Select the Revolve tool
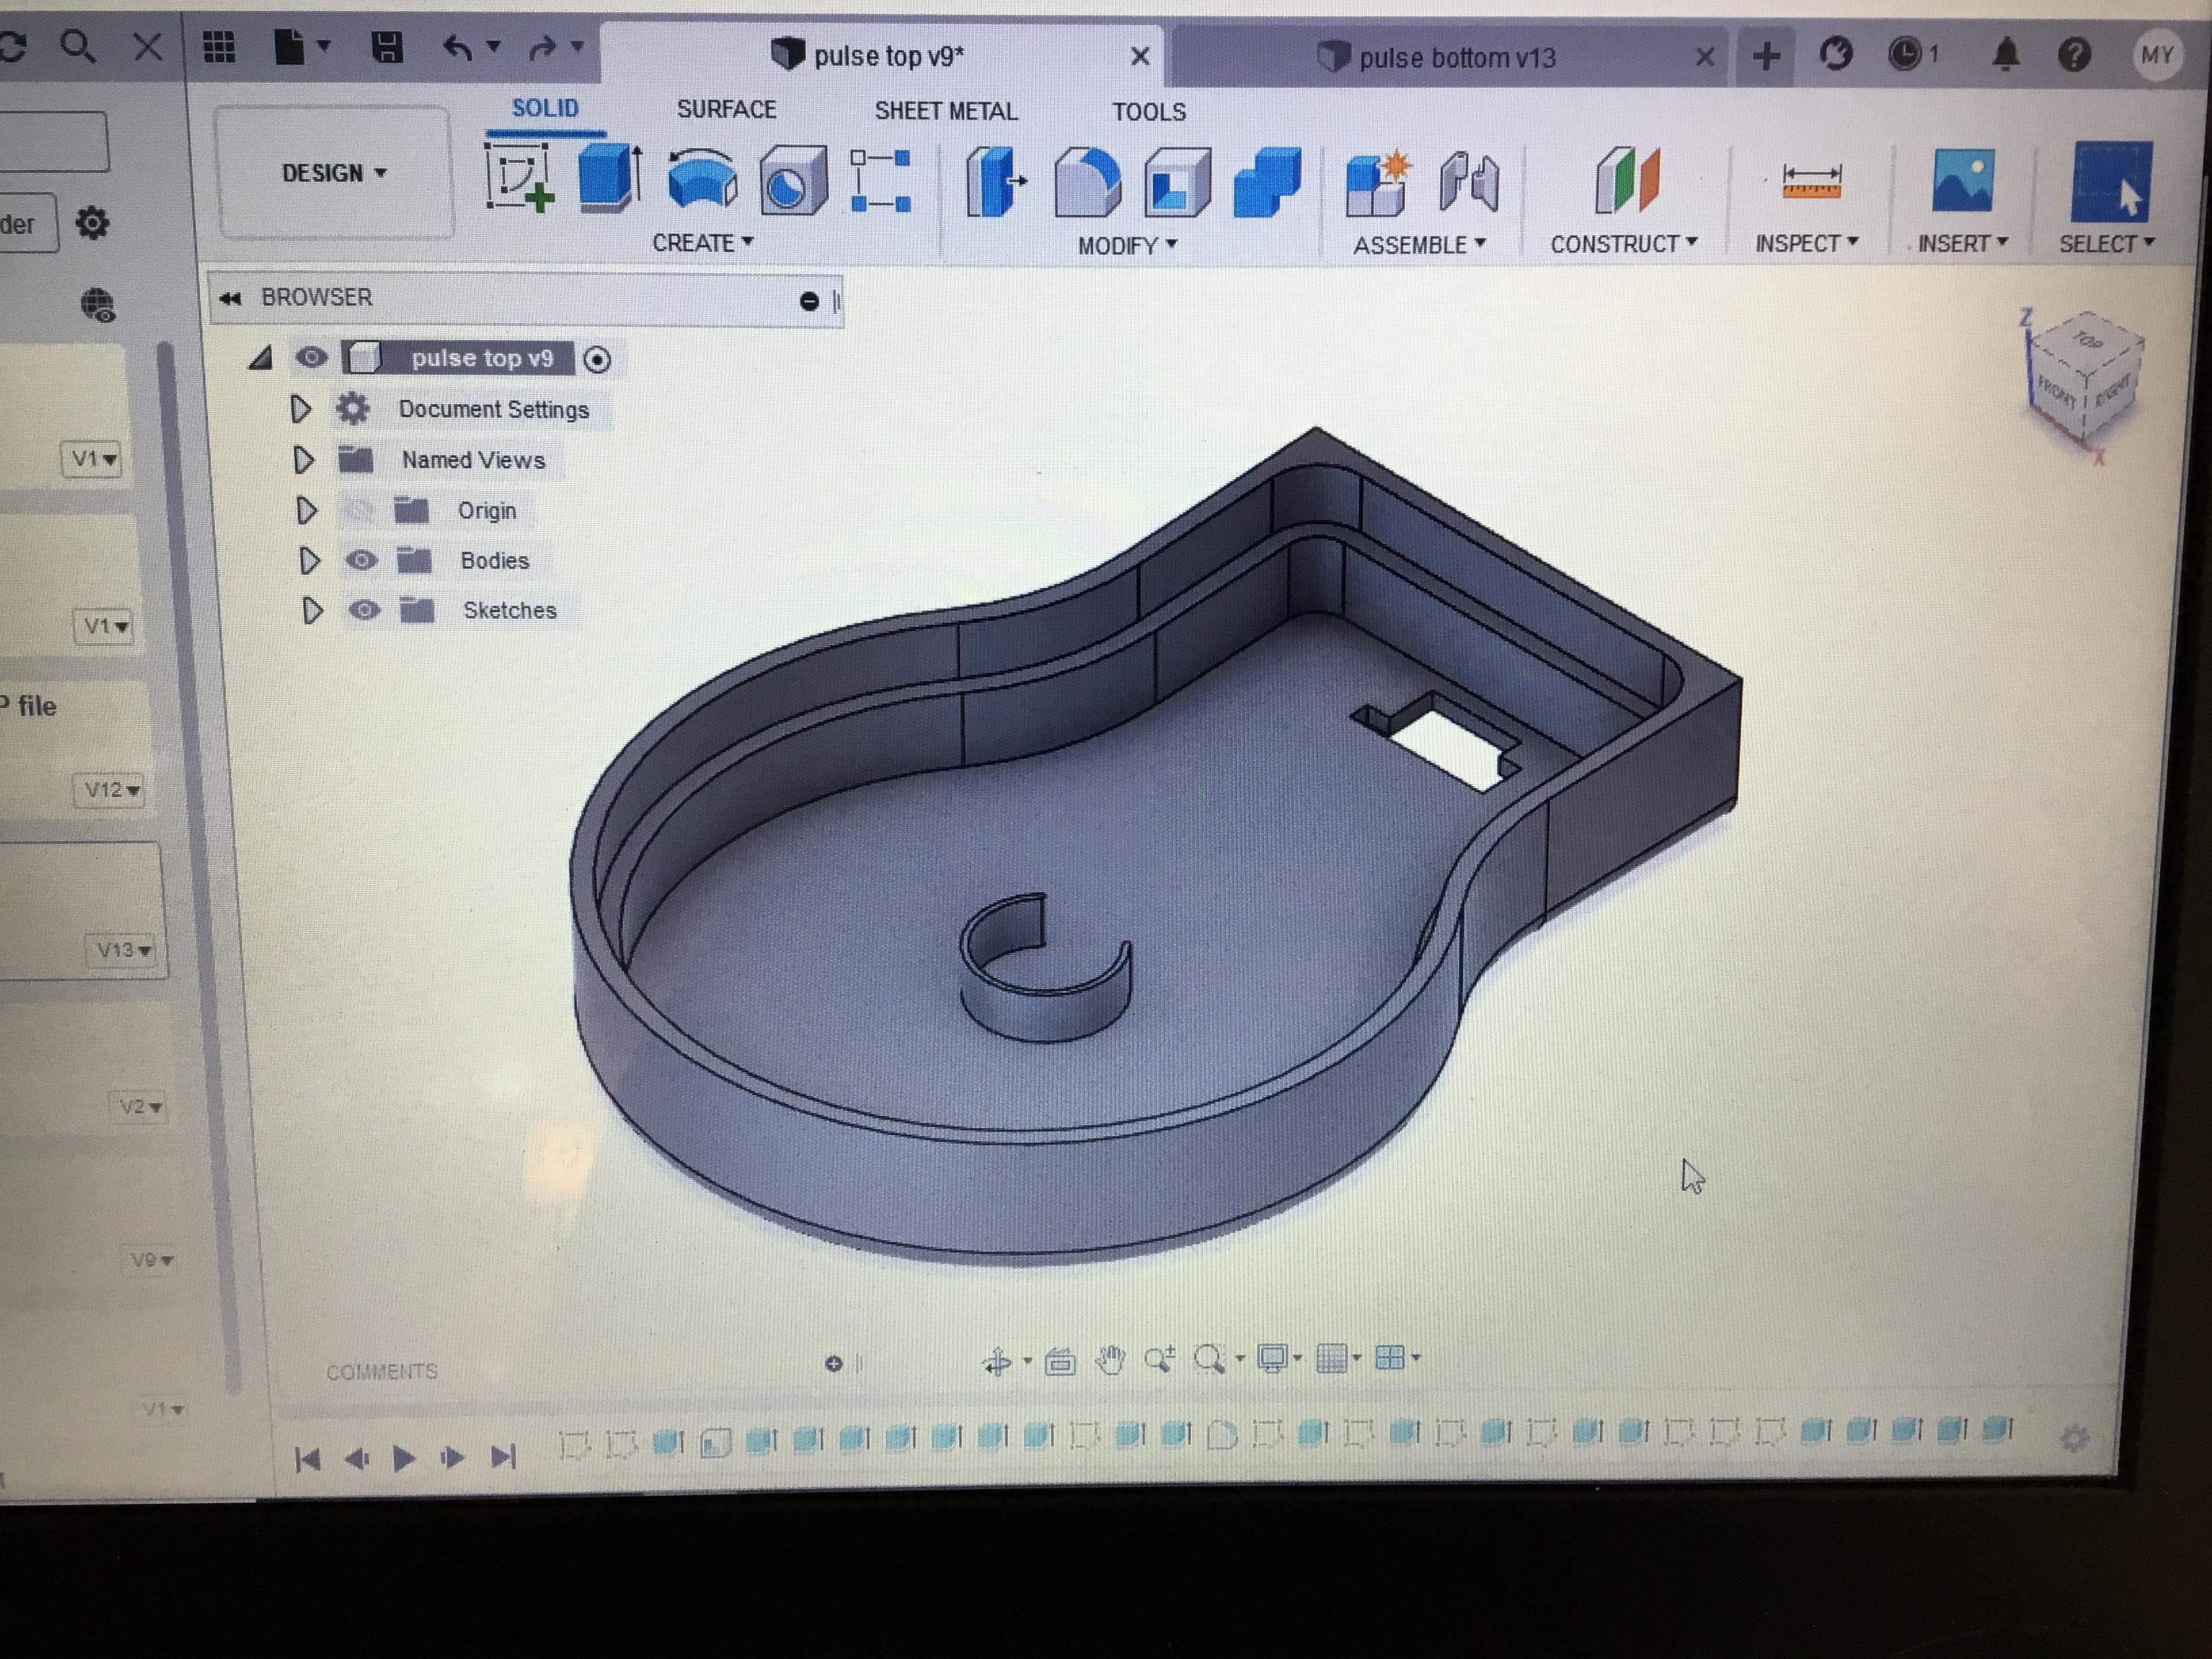This screenshot has height=1659, width=2212. (x=702, y=179)
